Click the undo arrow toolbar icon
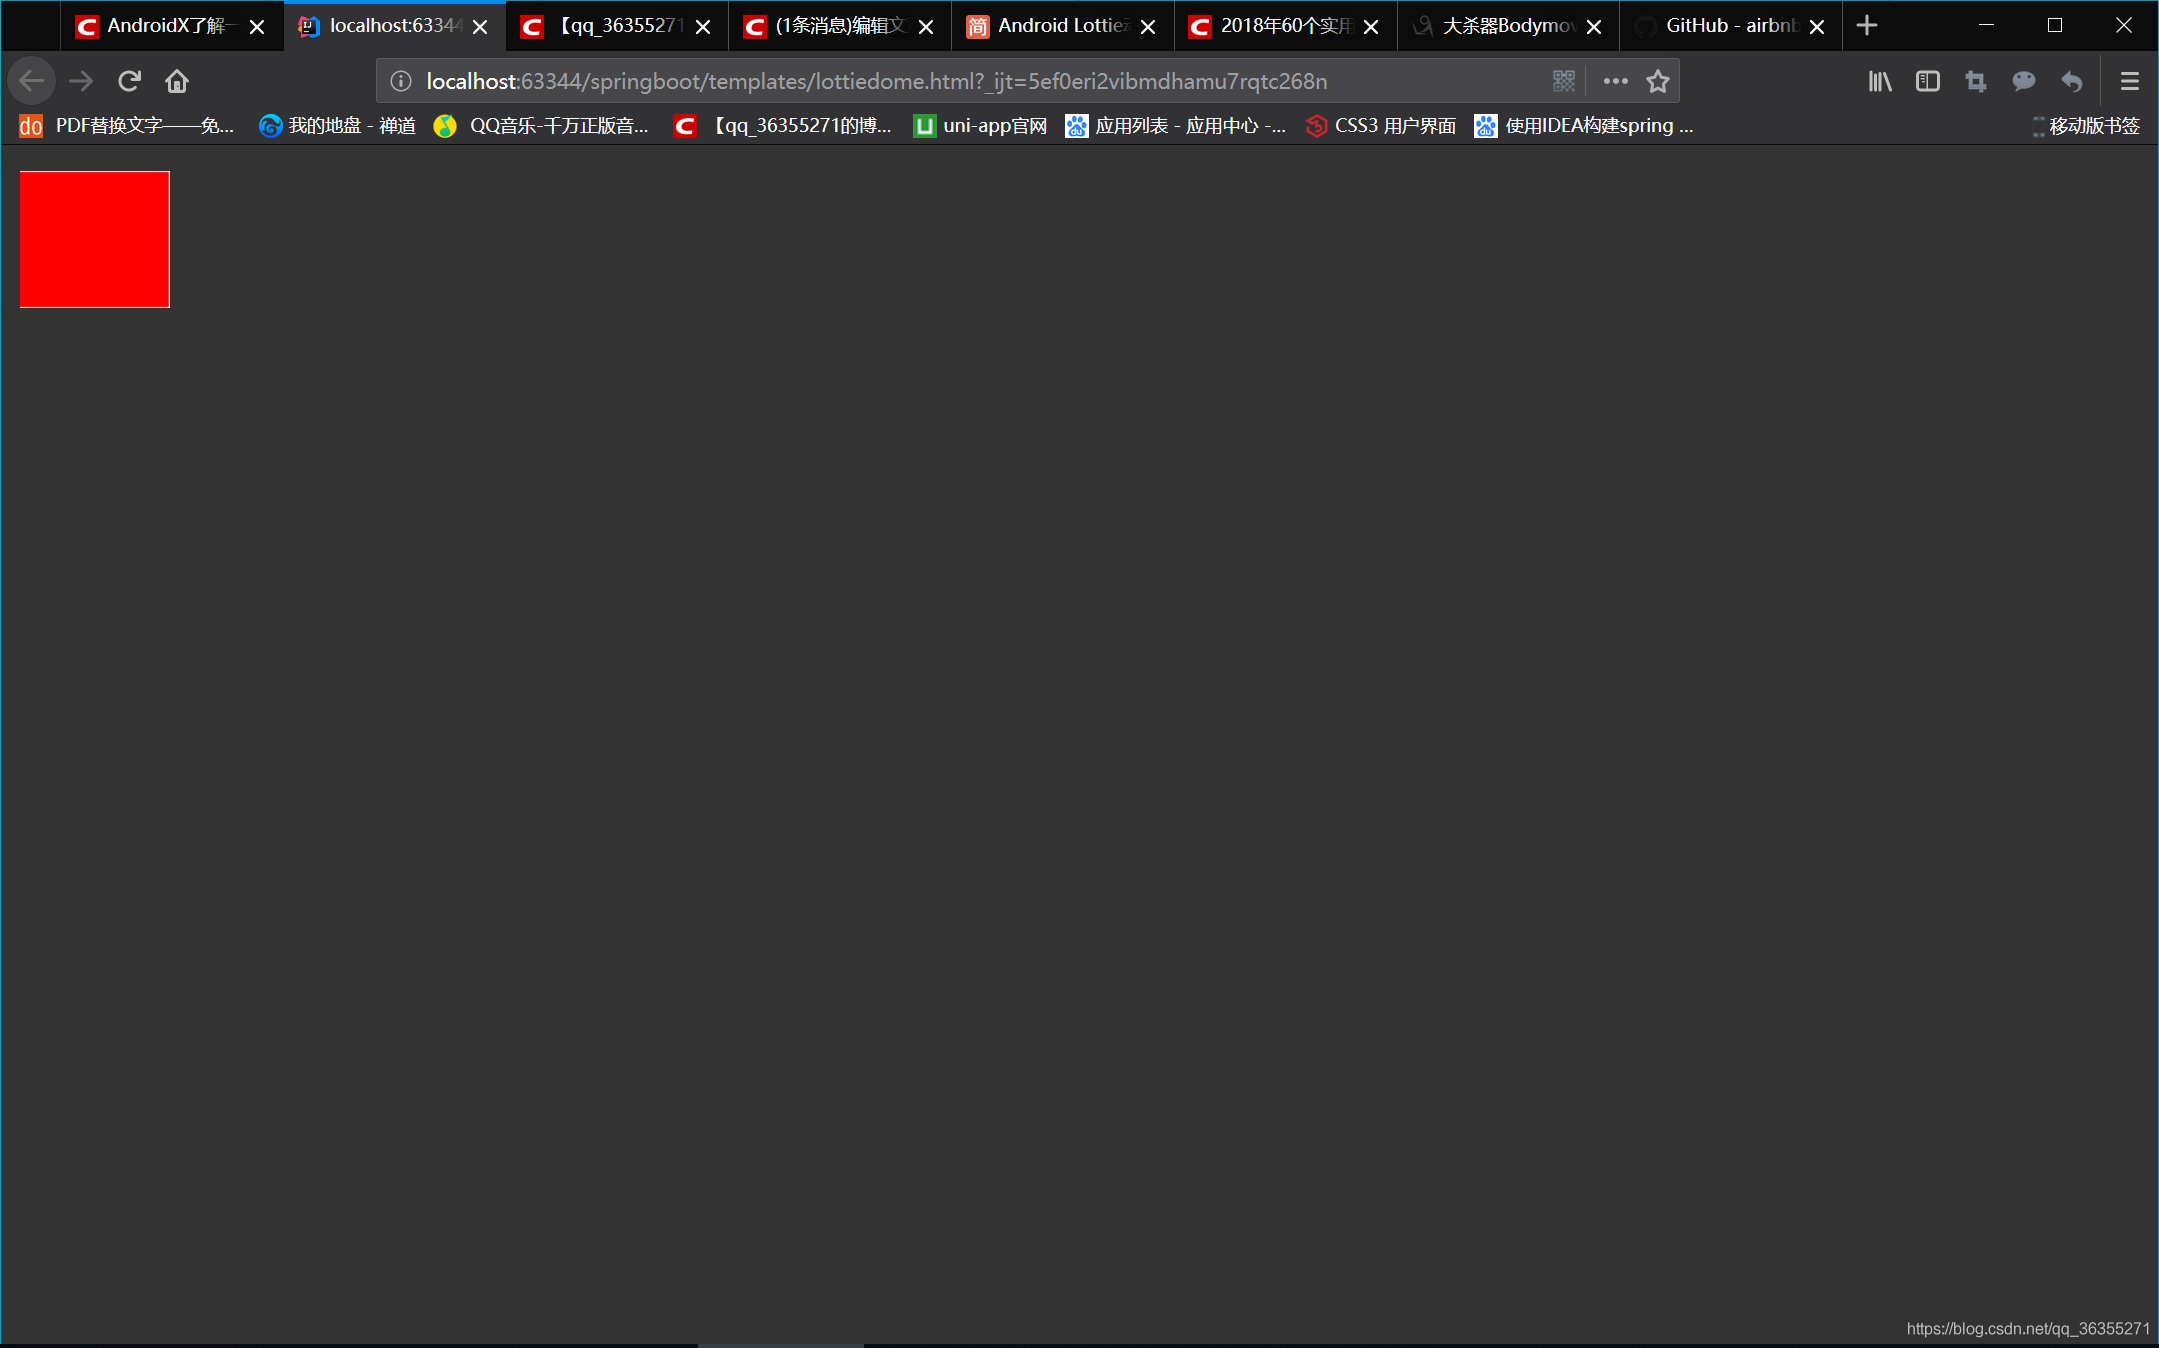The height and width of the screenshot is (1348, 2159). point(2072,81)
